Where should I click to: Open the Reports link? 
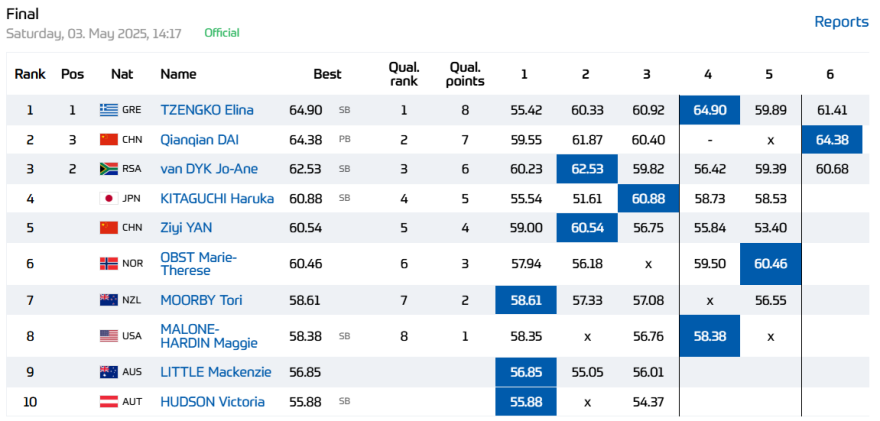point(841,22)
